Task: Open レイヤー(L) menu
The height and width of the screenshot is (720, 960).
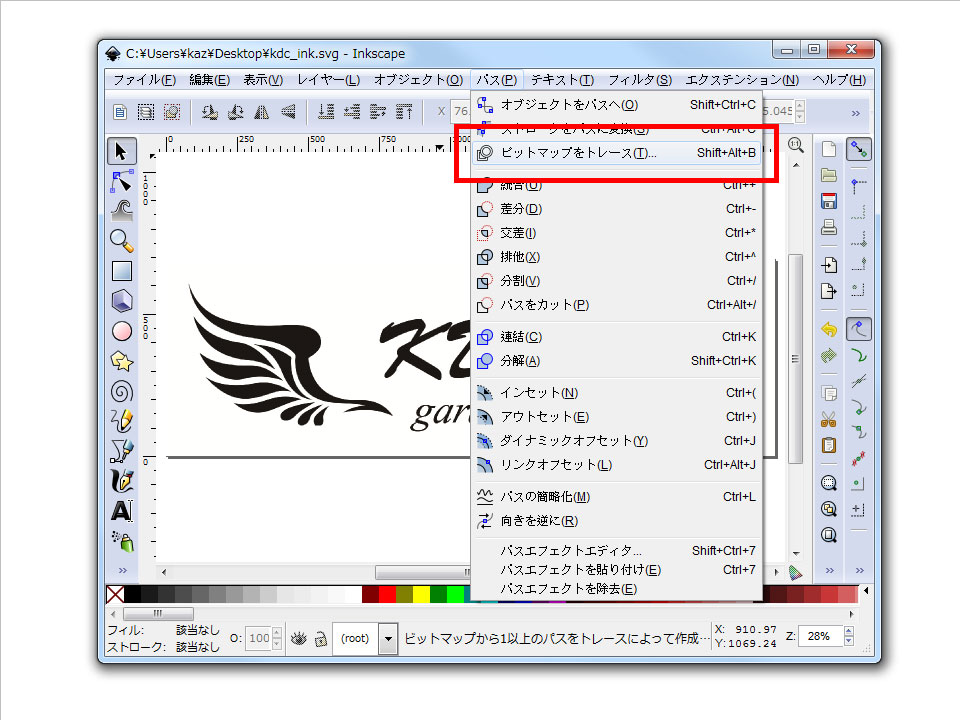Action: click(x=328, y=80)
